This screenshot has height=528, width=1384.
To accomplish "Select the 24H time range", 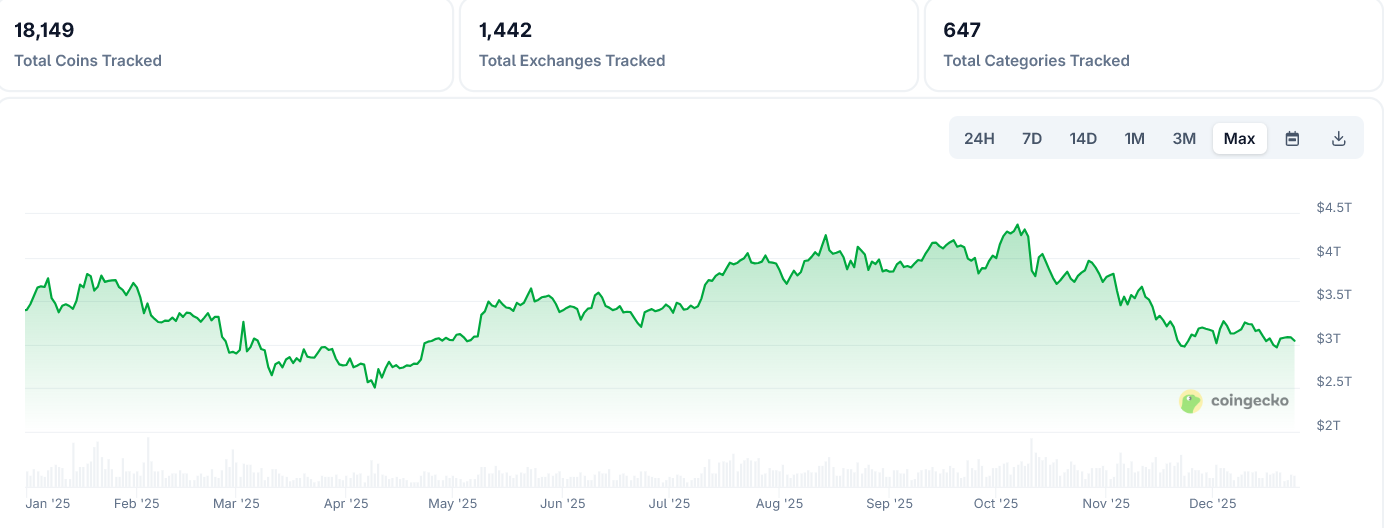I will click(979, 138).
